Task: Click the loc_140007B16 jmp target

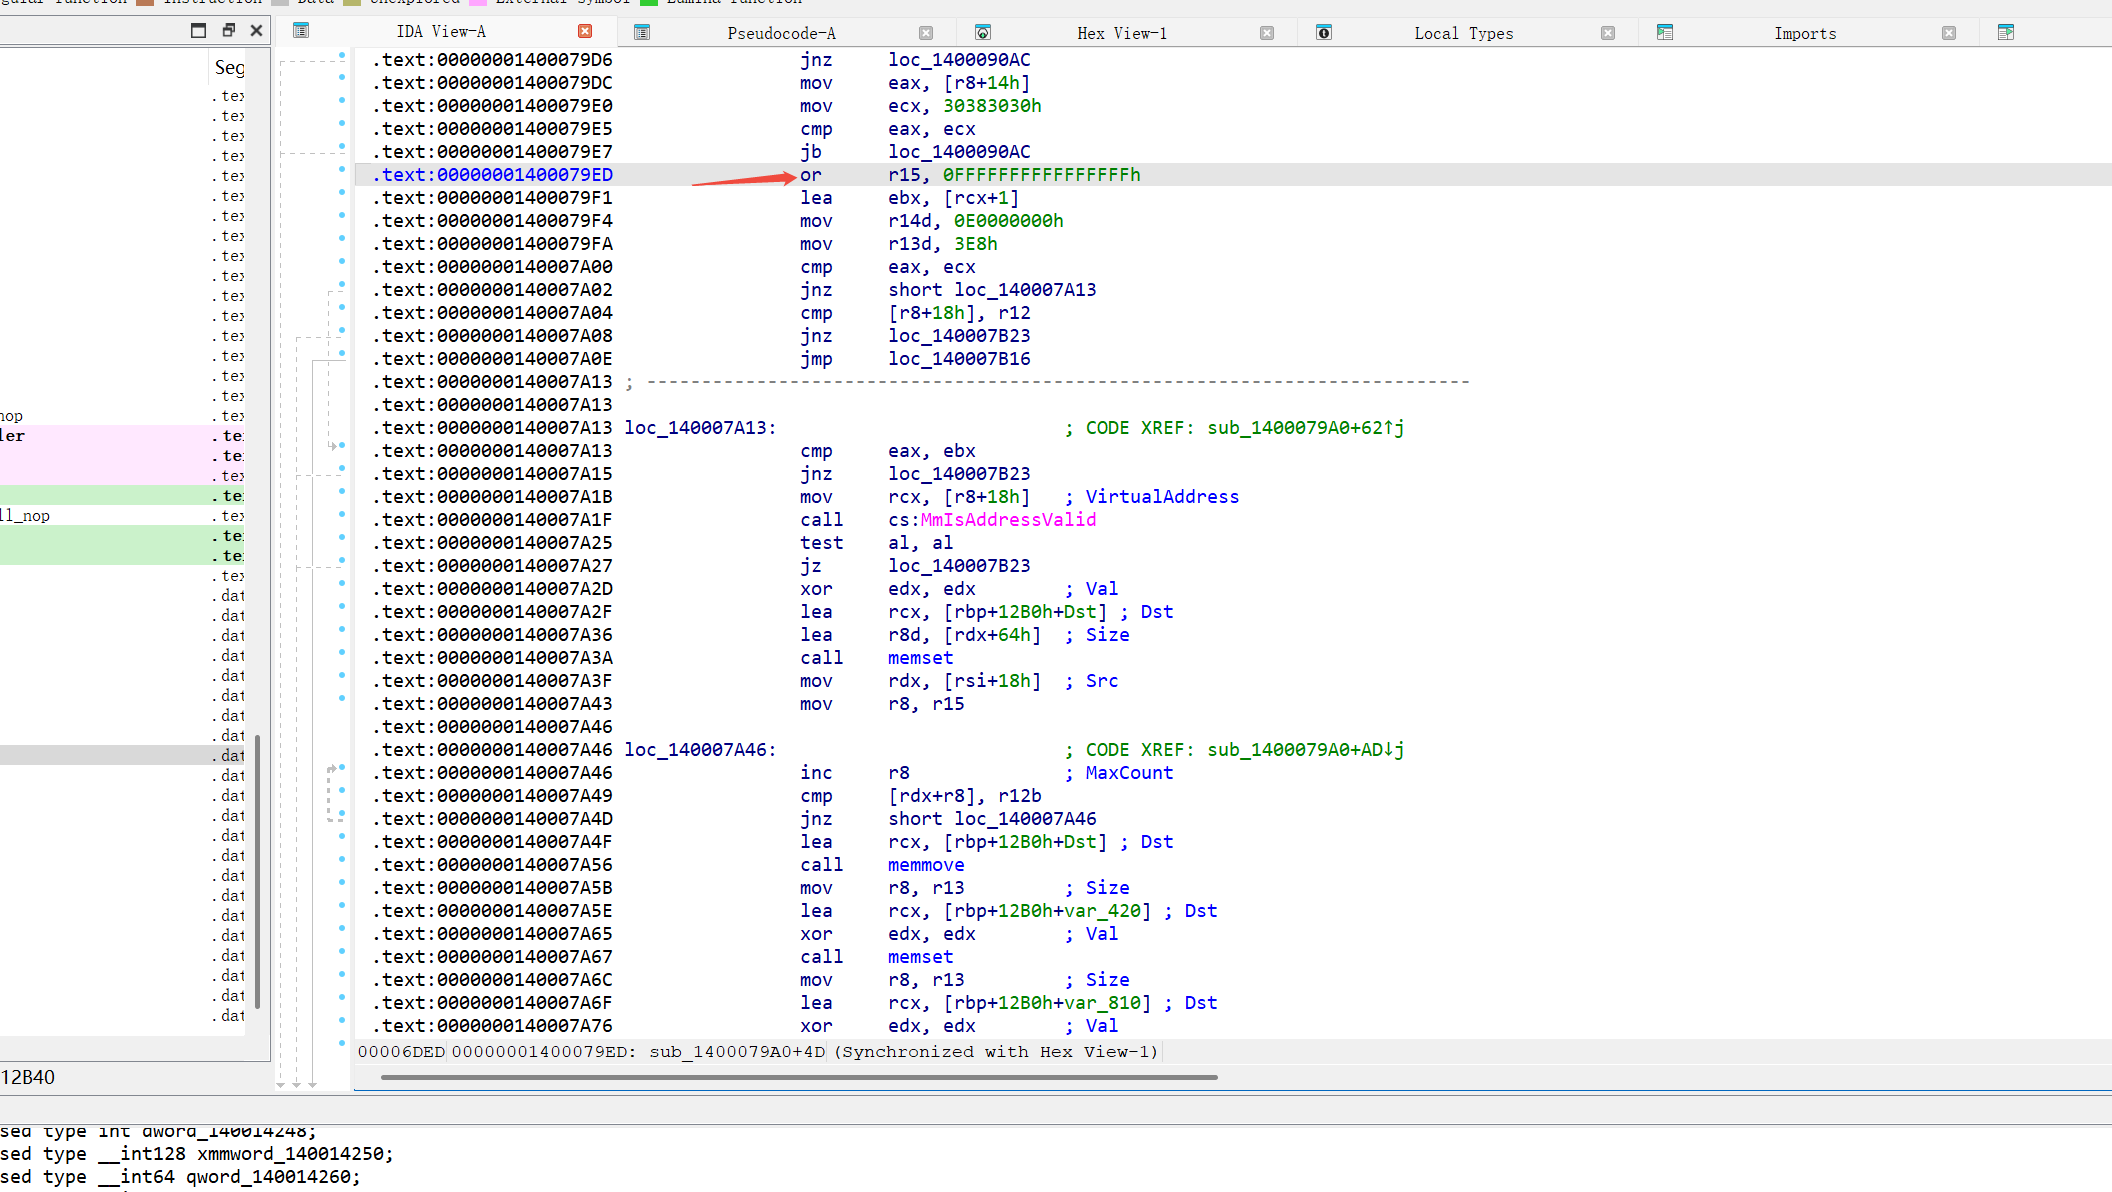Action: pos(959,359)
